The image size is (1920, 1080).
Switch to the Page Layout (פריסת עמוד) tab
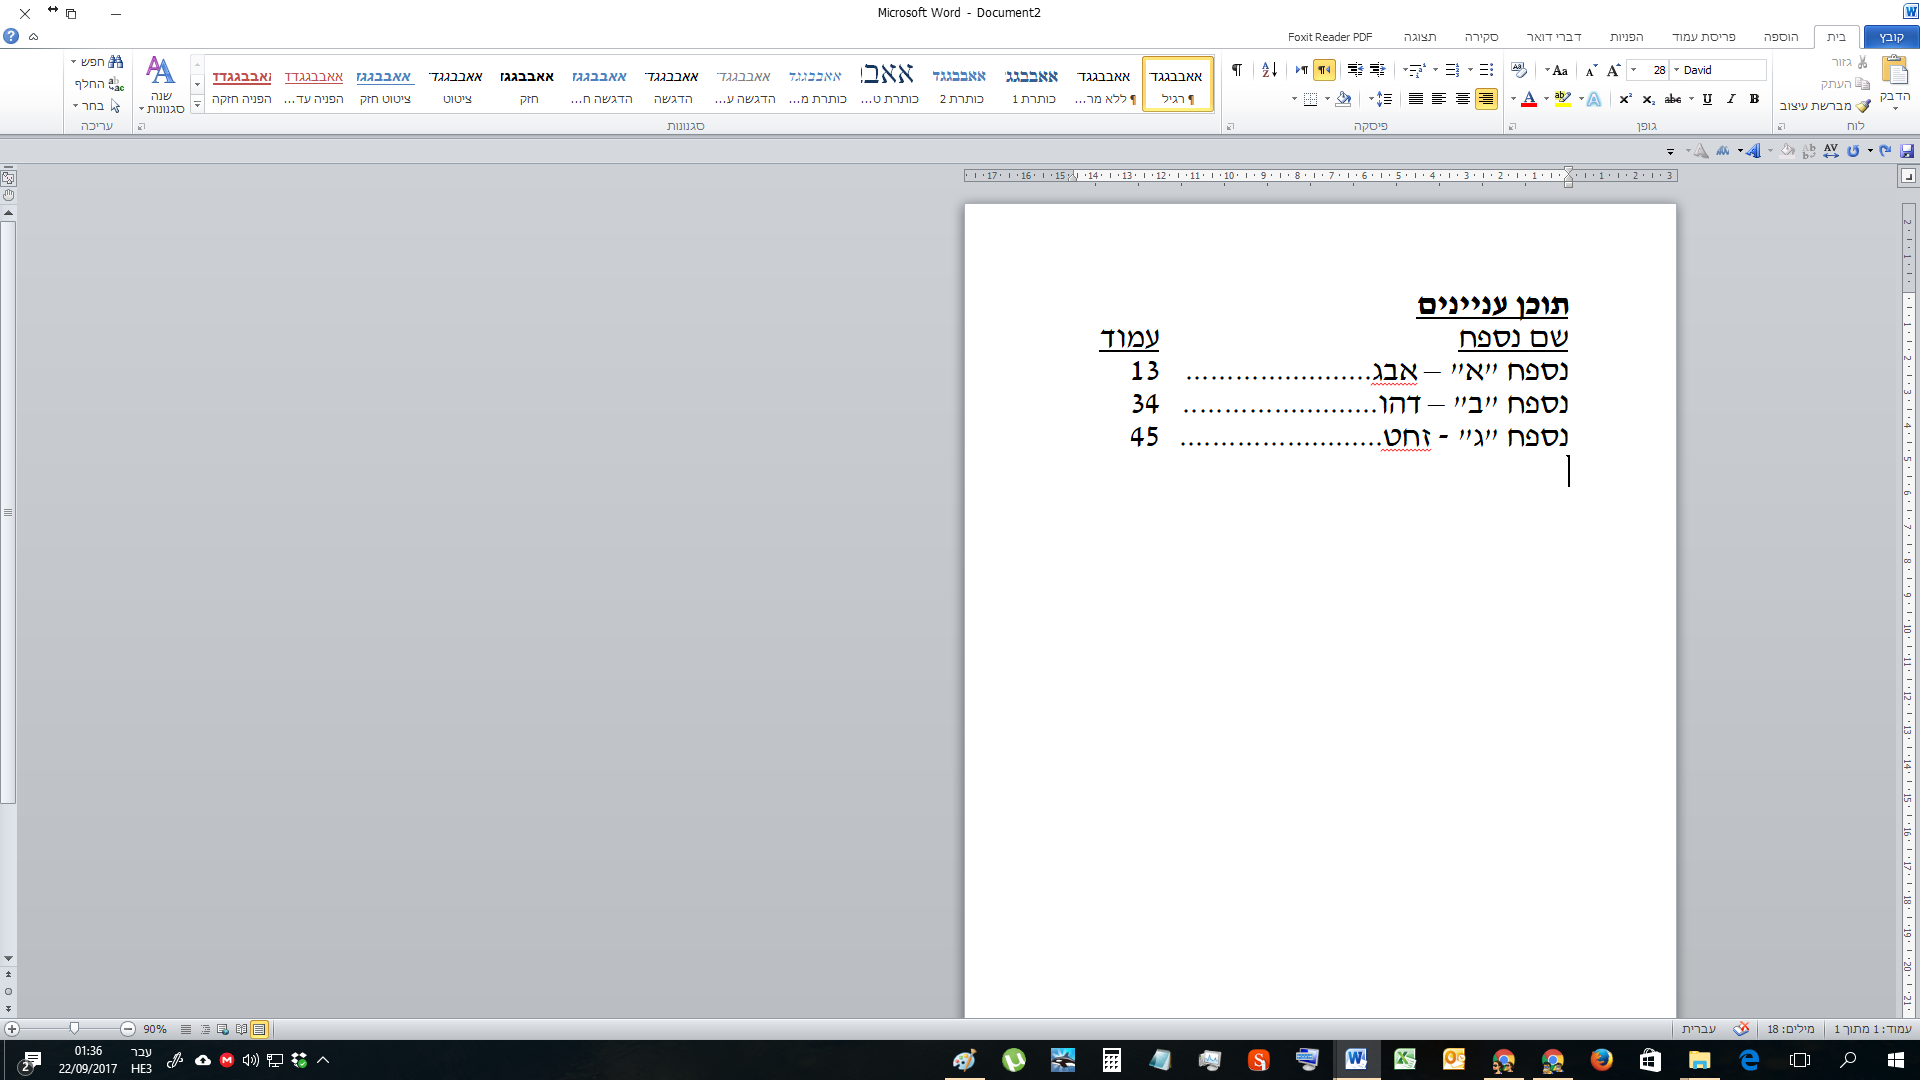click(x=1704, y=37)
